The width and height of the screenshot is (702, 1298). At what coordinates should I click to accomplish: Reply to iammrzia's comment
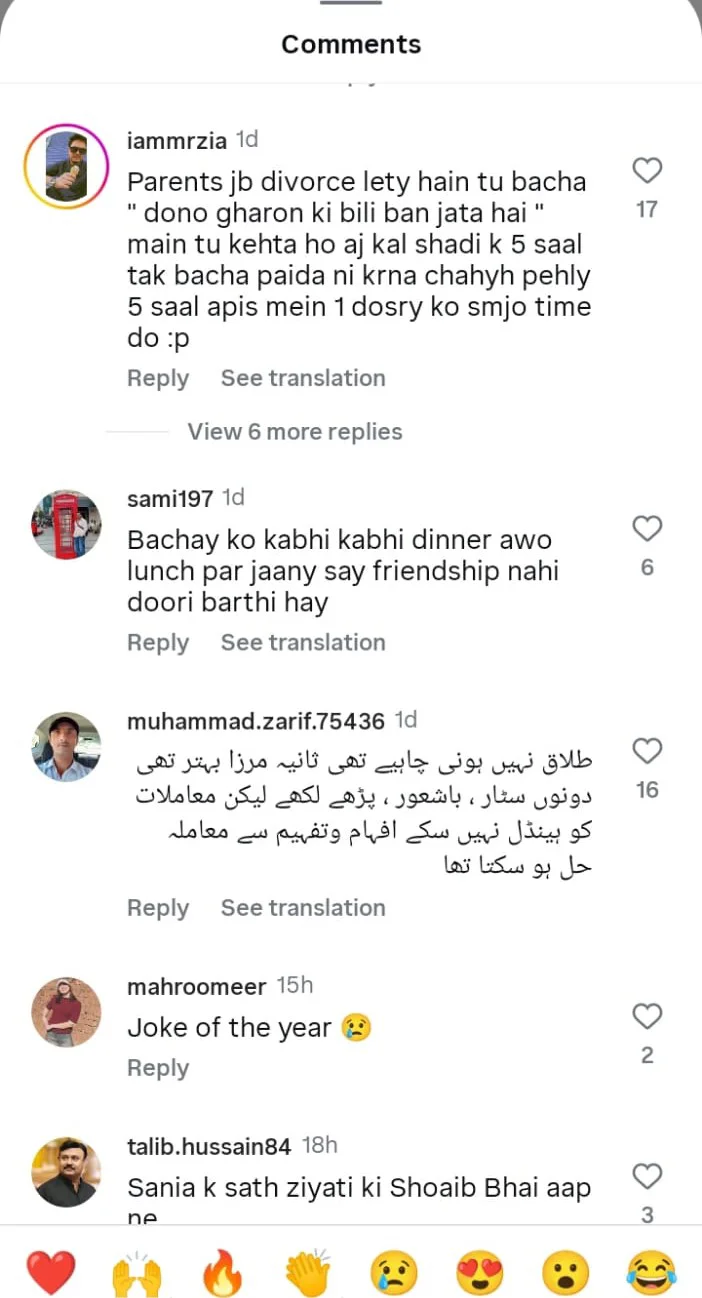point(158,379)
